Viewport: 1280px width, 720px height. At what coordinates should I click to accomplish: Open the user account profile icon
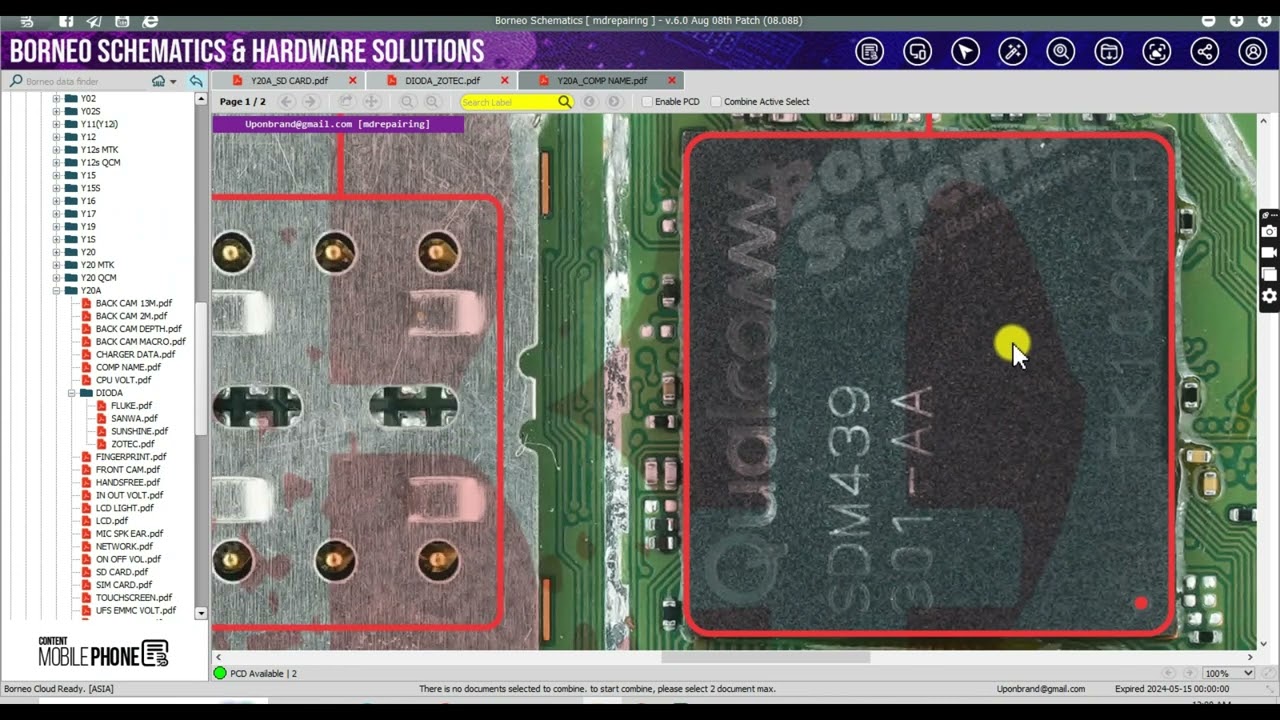coord(1253,52)
